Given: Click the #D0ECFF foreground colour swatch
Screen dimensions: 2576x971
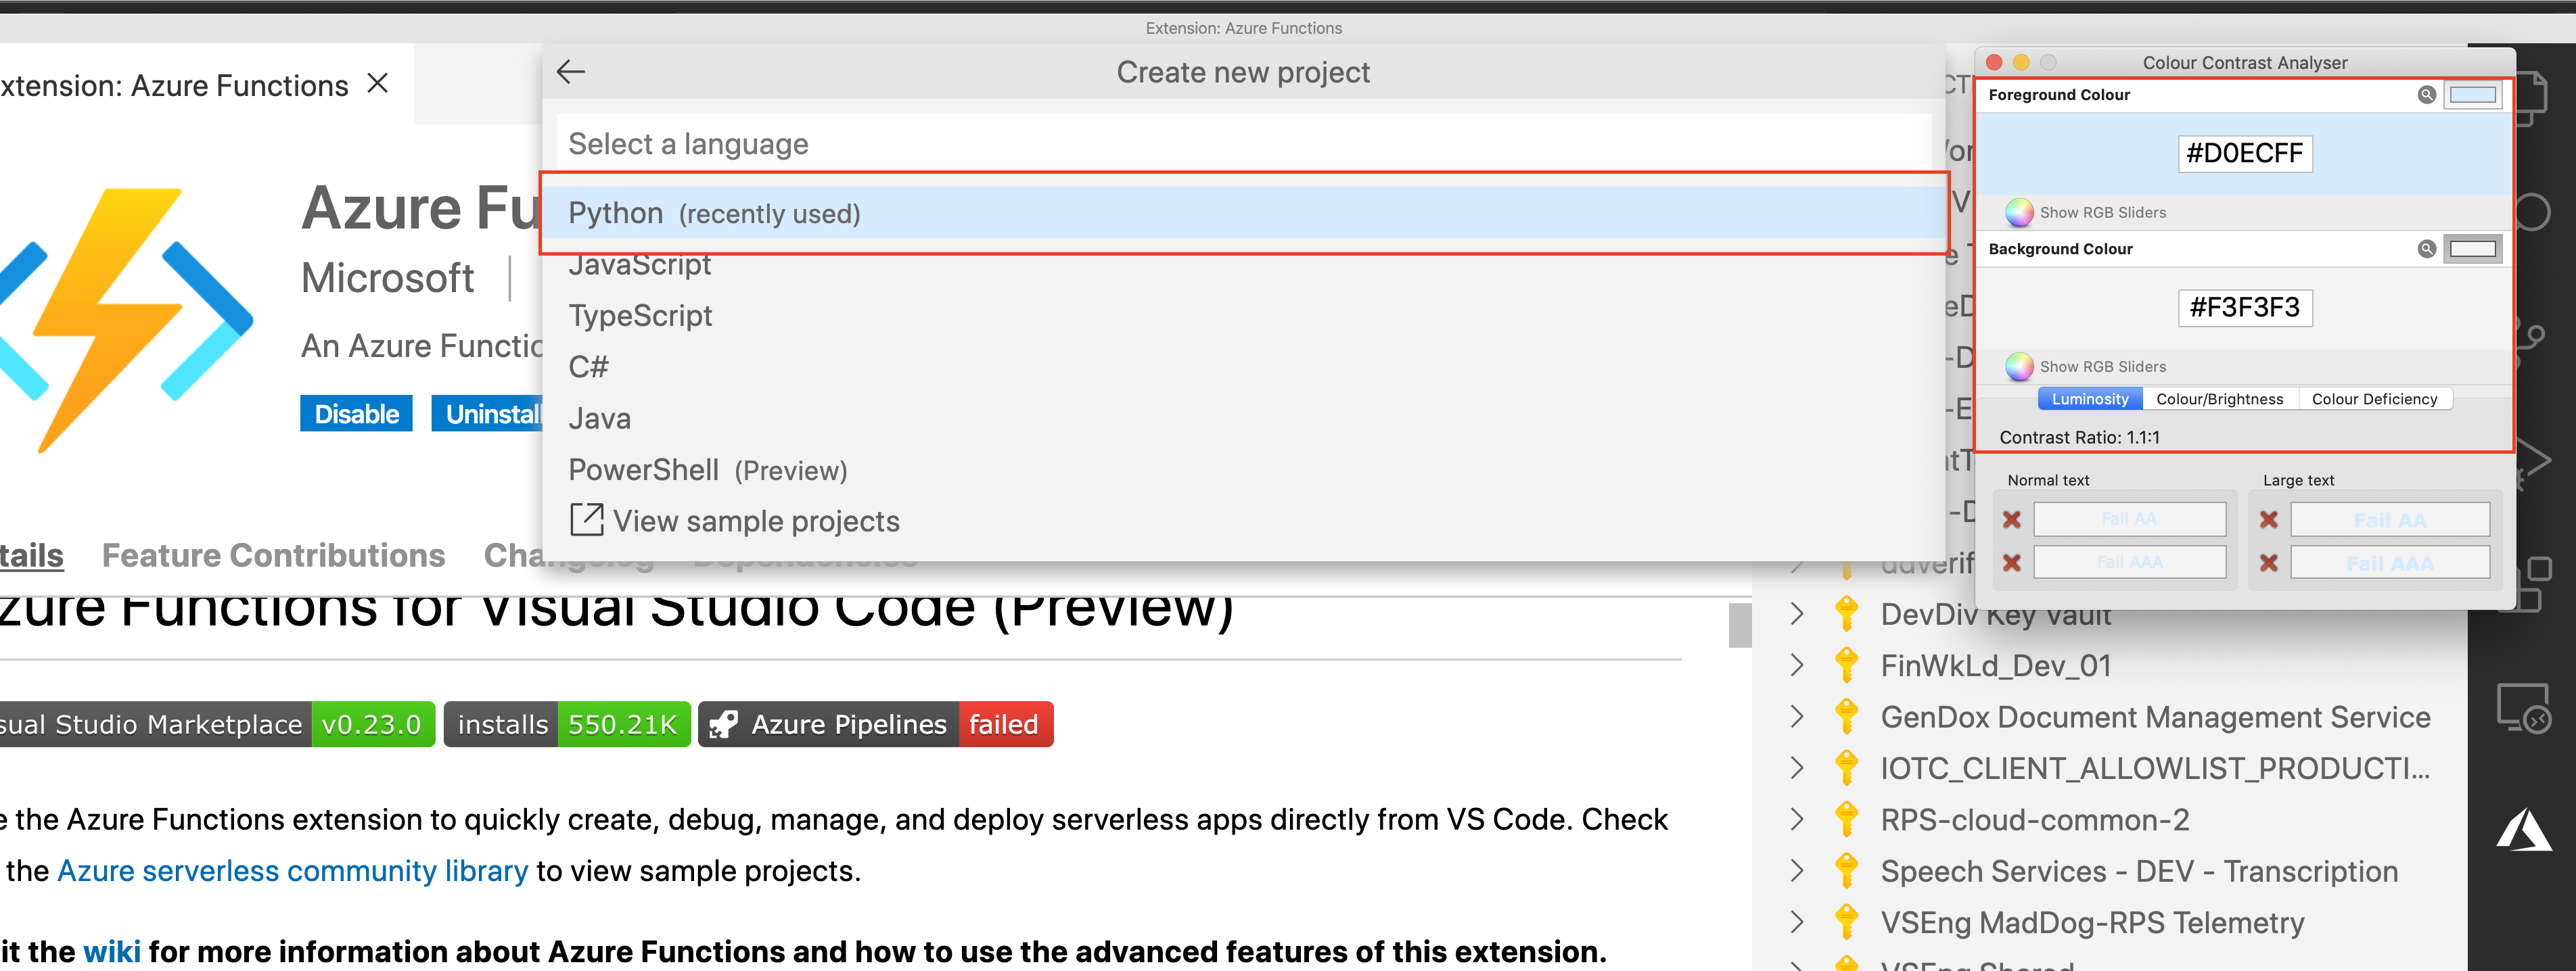Looking at the screenshot, I should [x=2245, y=153].
